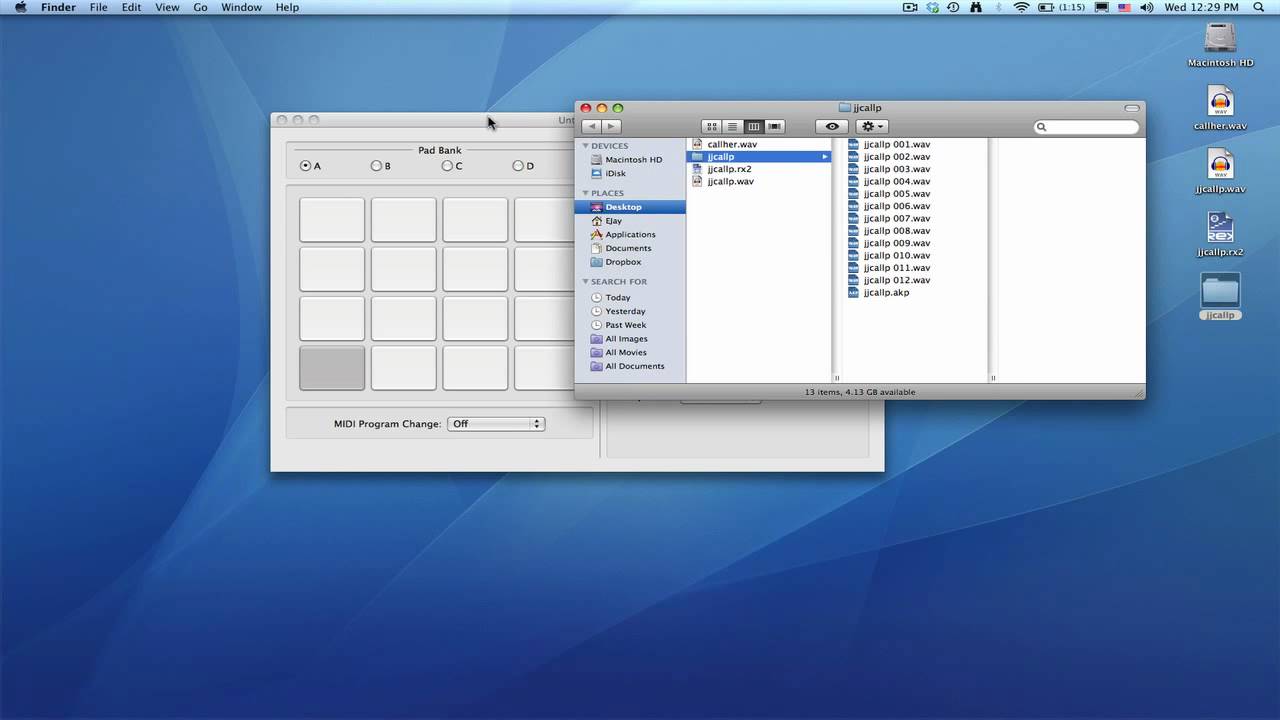1280x720 pixels.
Task: Open the Apple menu
Action: tap(20, 7)
